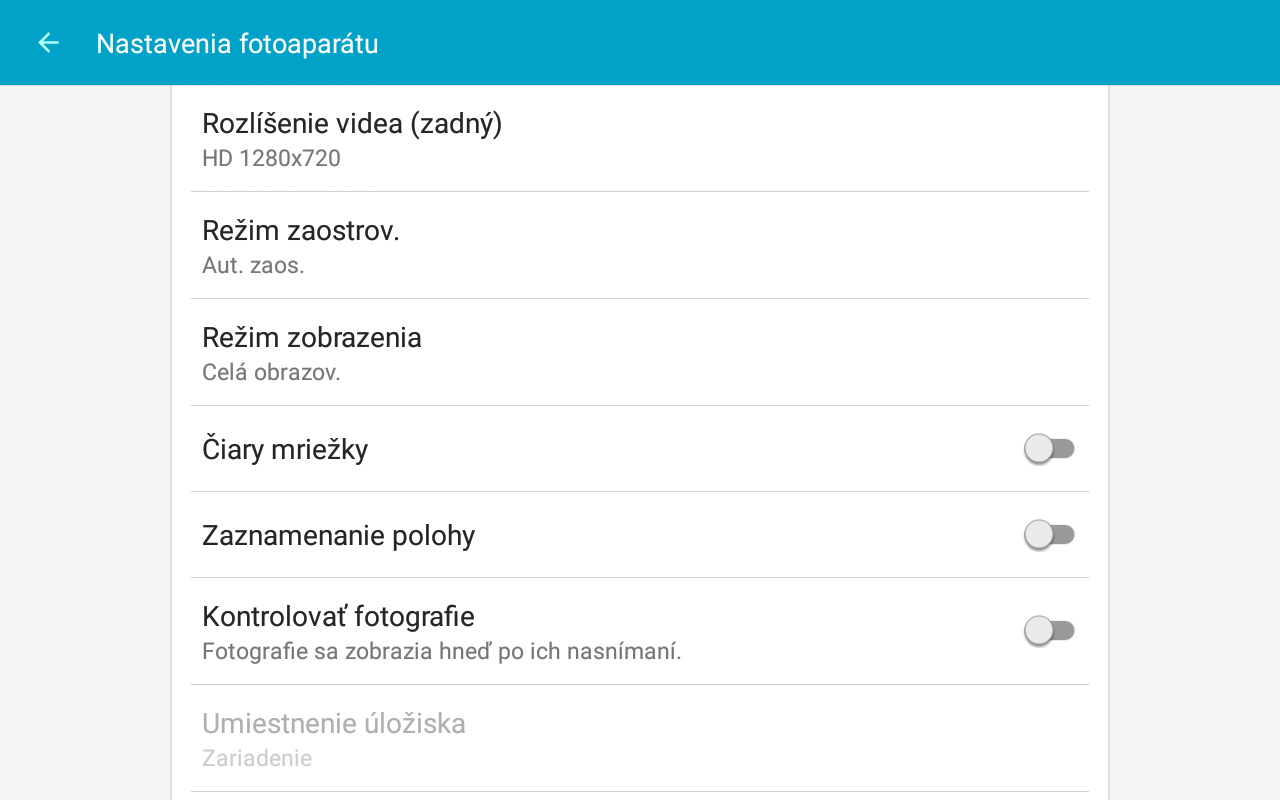Viewport: 1280px width, 800px height.
Task: Click the Čiary mriežky label
Action: click(x=285, y=449)
